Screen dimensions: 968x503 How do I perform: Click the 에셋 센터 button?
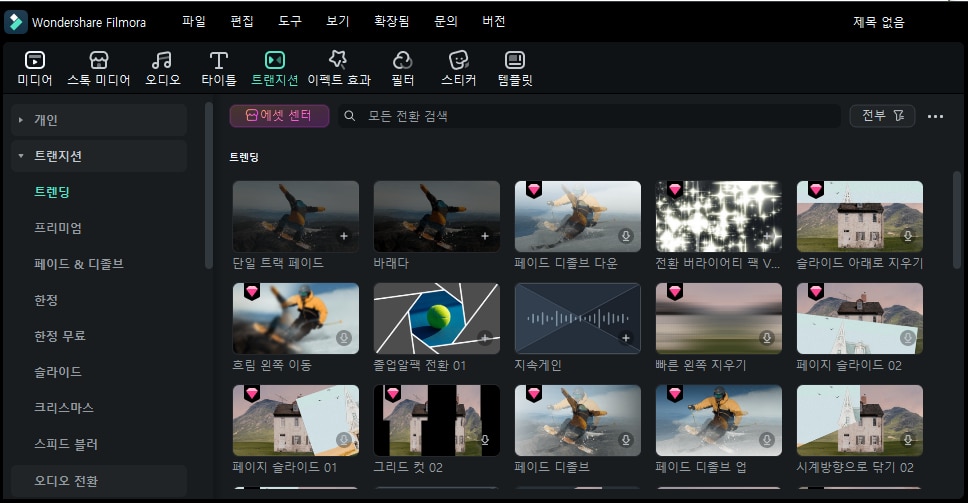(279, 116)
